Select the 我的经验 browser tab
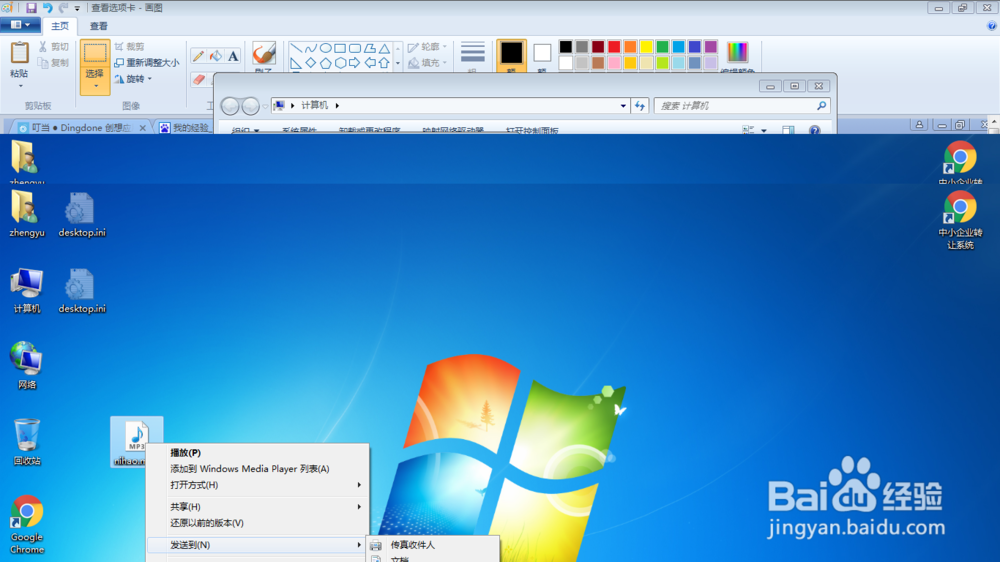 click(x=184, y=128)
